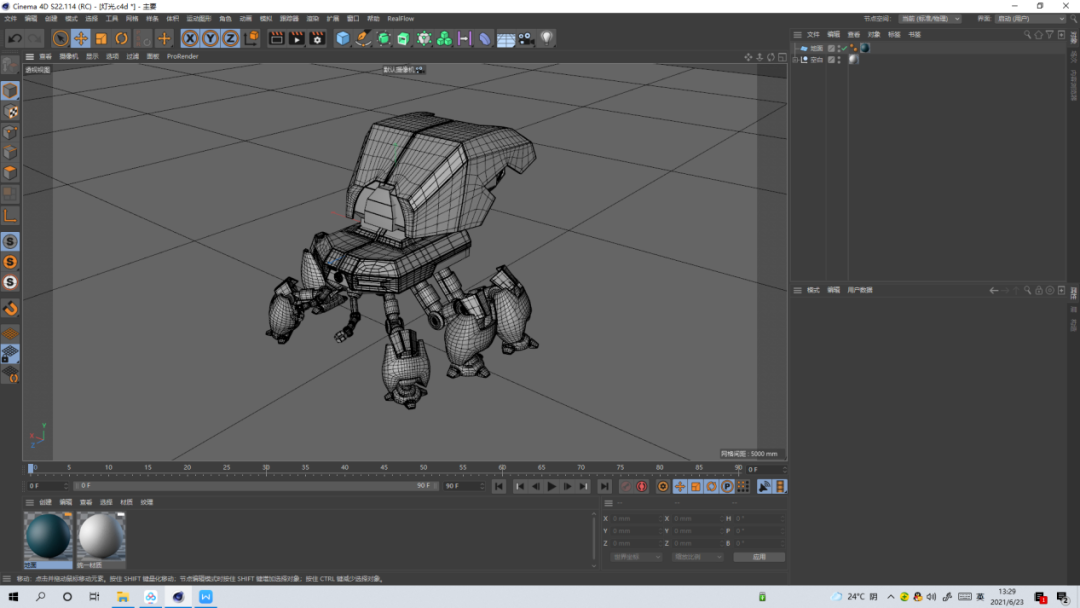Open viewport 摄像机 camera menu
This screenshot has height=608, width=1080.
tap(69, 56)
